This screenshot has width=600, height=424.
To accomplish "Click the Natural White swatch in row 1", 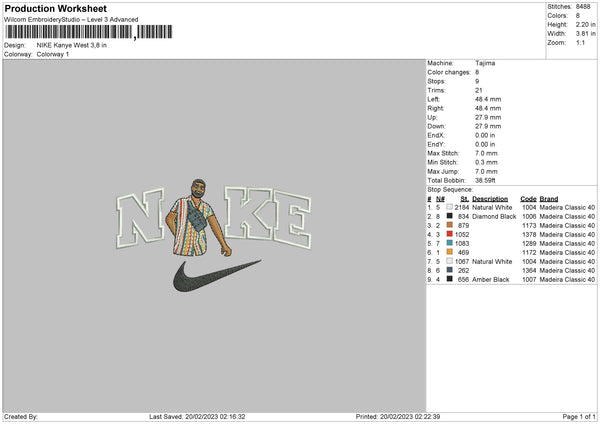I will click(449, 207).
